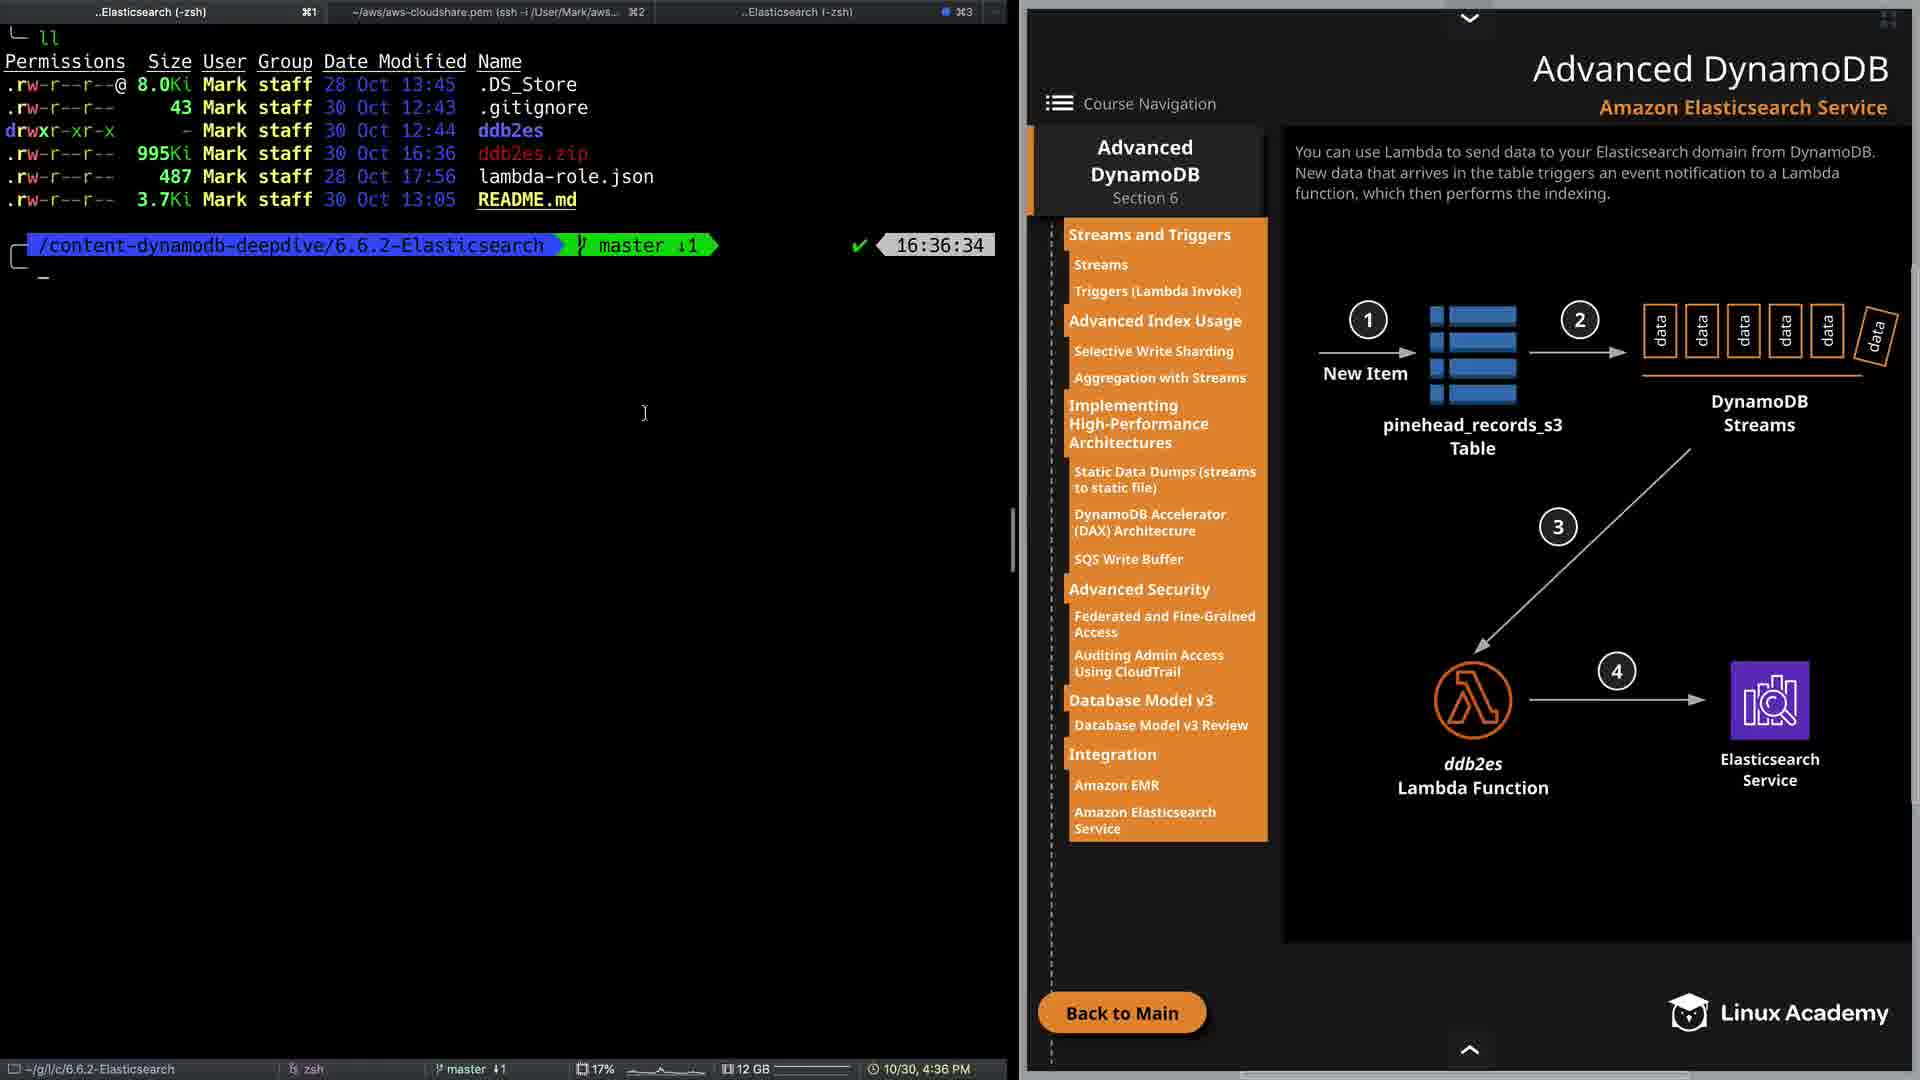Viewport: 1920px width, 1080px height.
Task: Collapse the Advanced DynamoDB Section 6 header
Action: point(1145,171)
